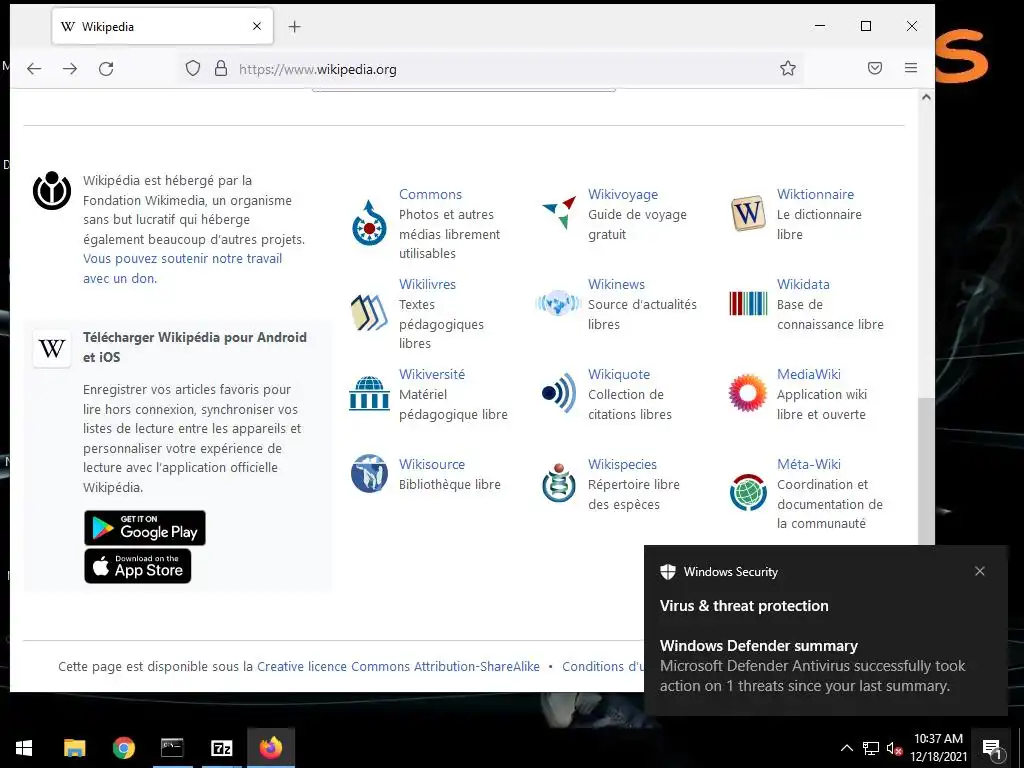Screen dimensions: 1024x768
Task: Dismiss the Windows Security notification
Action: click(x=980, y=571)
